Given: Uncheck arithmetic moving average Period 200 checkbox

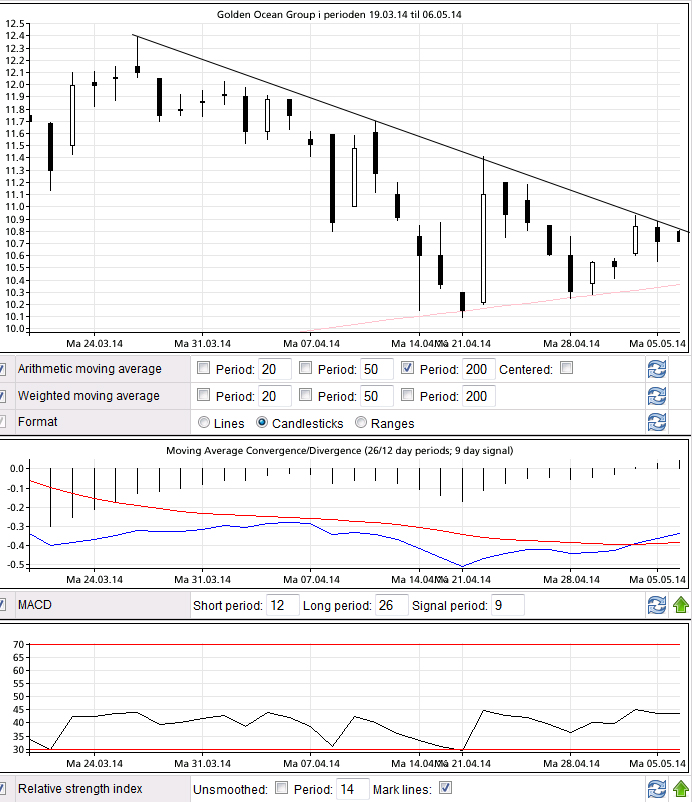Looking at the screenshot, I should coord(407,369).
